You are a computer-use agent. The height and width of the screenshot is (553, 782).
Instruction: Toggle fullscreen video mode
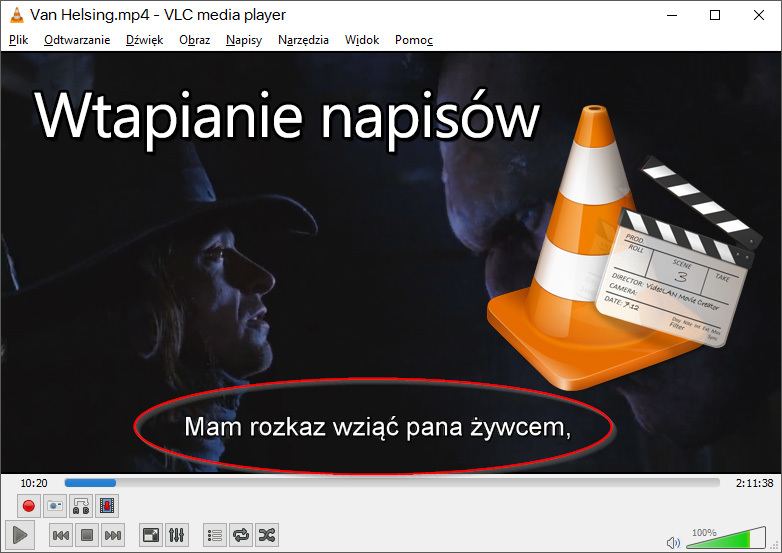pyautogui.click(x=150, y=535)
